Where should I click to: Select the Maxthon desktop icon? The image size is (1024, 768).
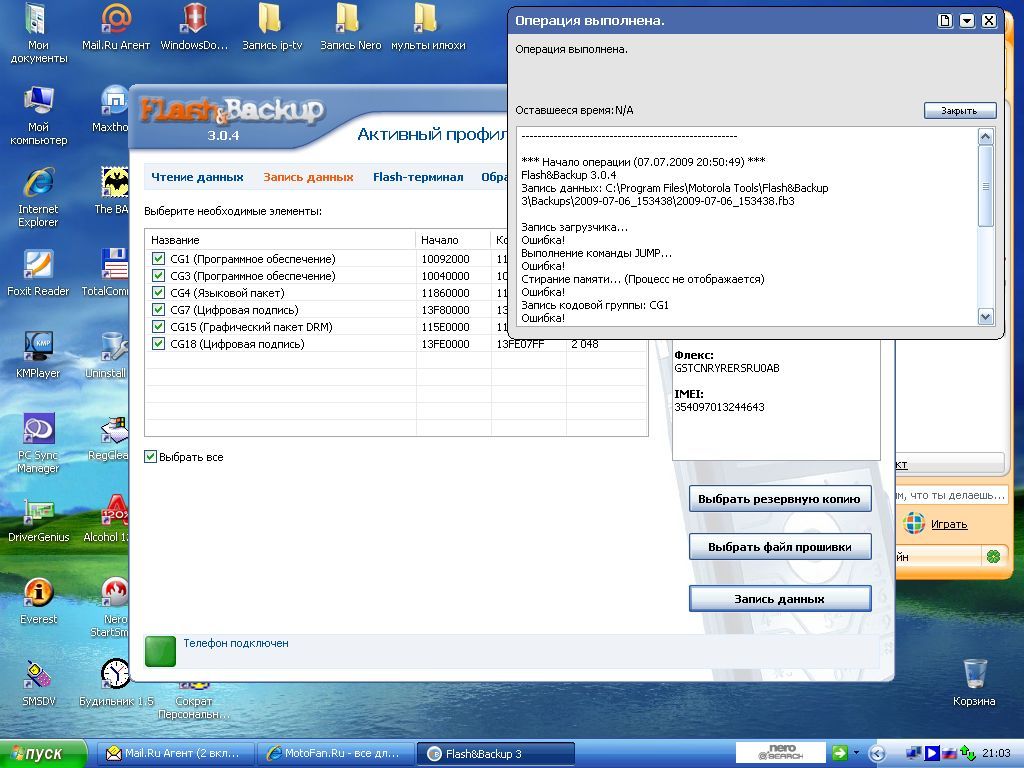(110, 110)
